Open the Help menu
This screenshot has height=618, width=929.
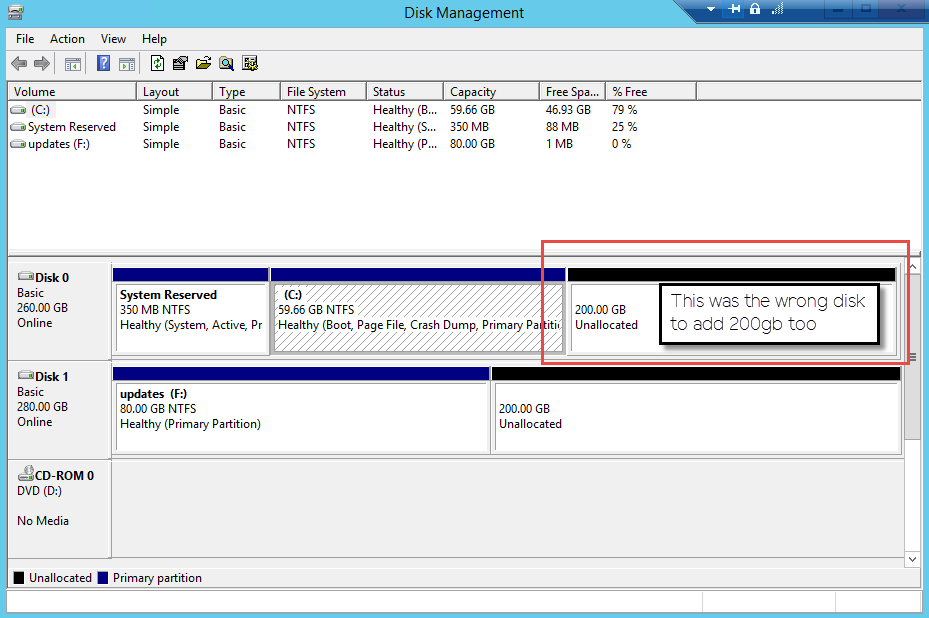tap(154, 39)
